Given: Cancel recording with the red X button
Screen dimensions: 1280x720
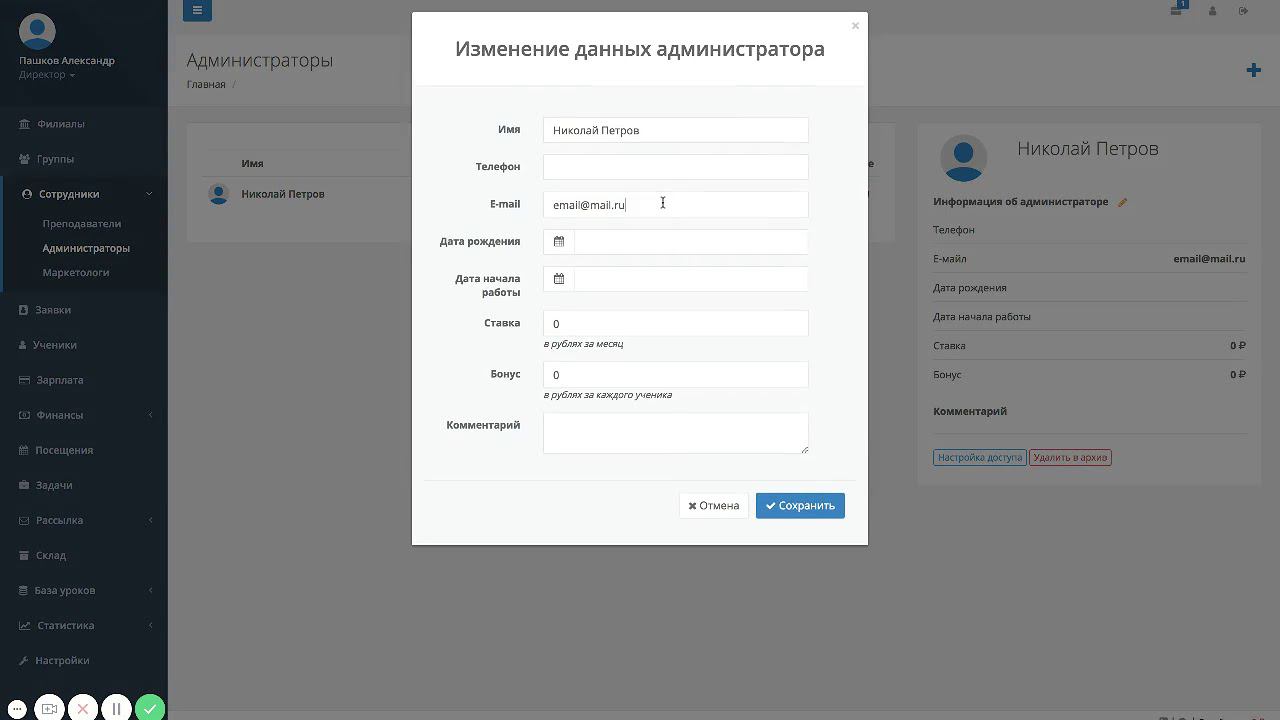Looking at the screenshot, I should pyautogui.click(x=83, y=708).
